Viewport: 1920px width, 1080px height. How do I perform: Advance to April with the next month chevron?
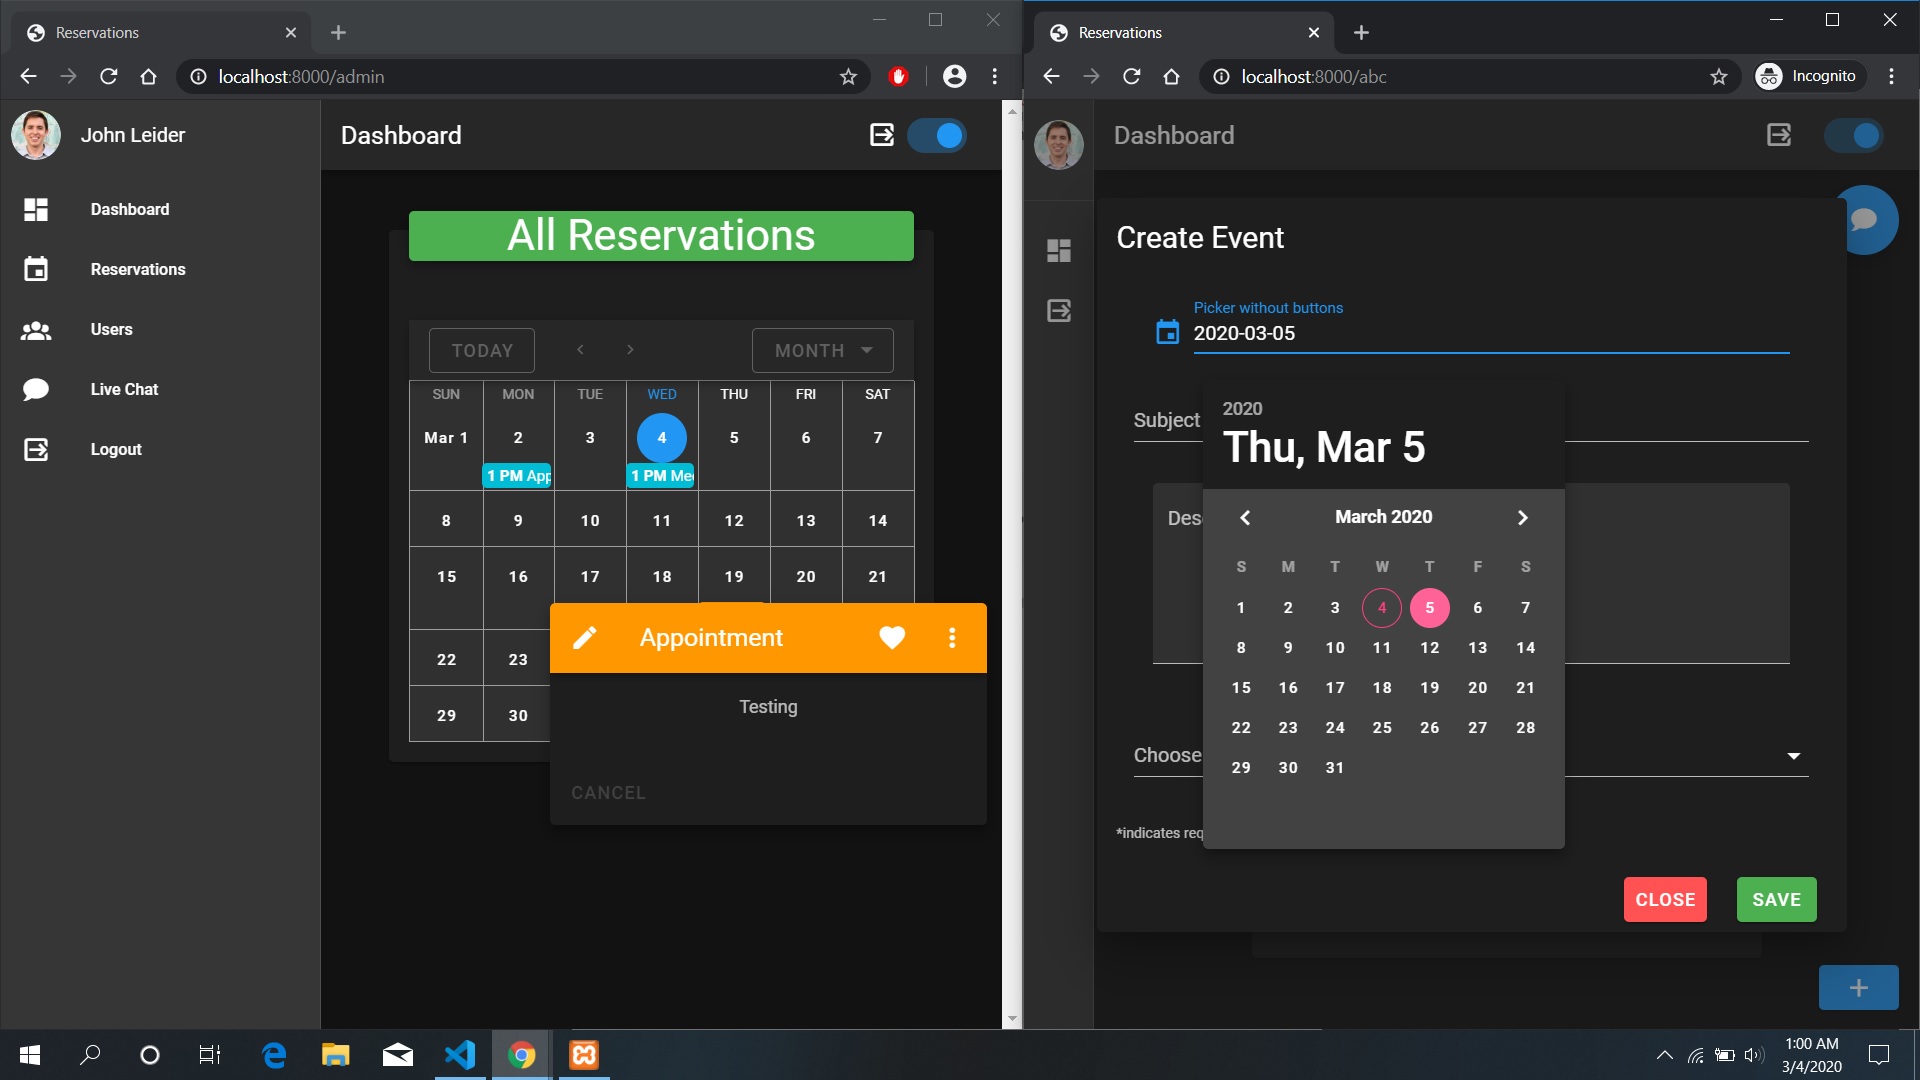tap(1522, 517)
